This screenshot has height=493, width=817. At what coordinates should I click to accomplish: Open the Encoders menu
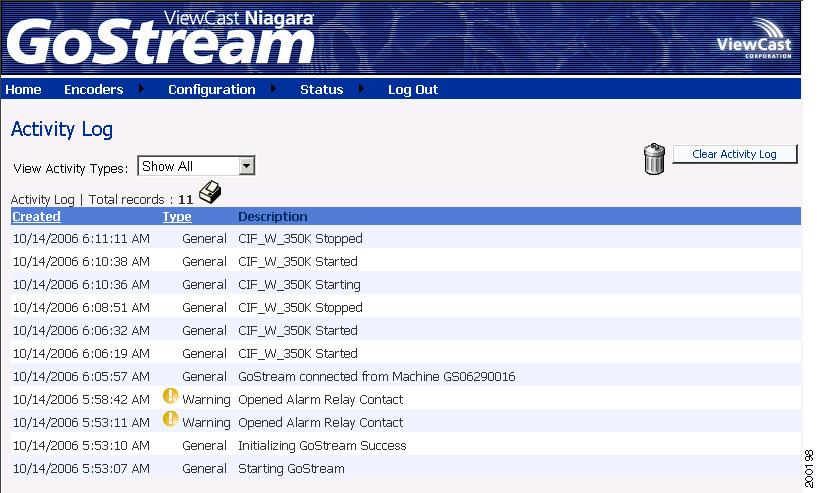[x=93, y=90]
